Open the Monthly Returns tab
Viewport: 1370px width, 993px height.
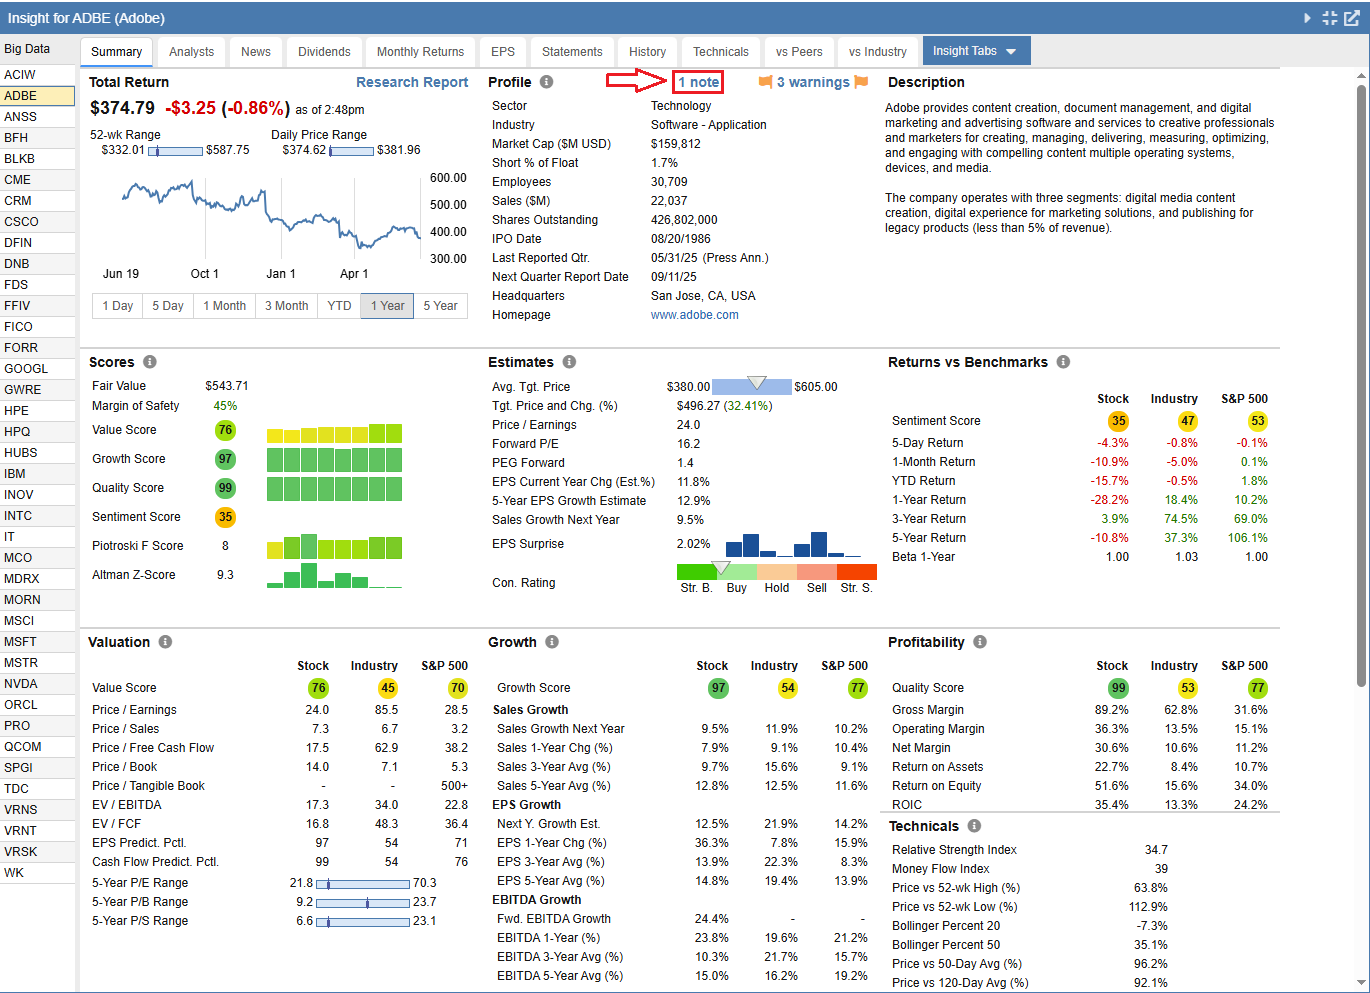pyautogui.click(x=420, y=52)
